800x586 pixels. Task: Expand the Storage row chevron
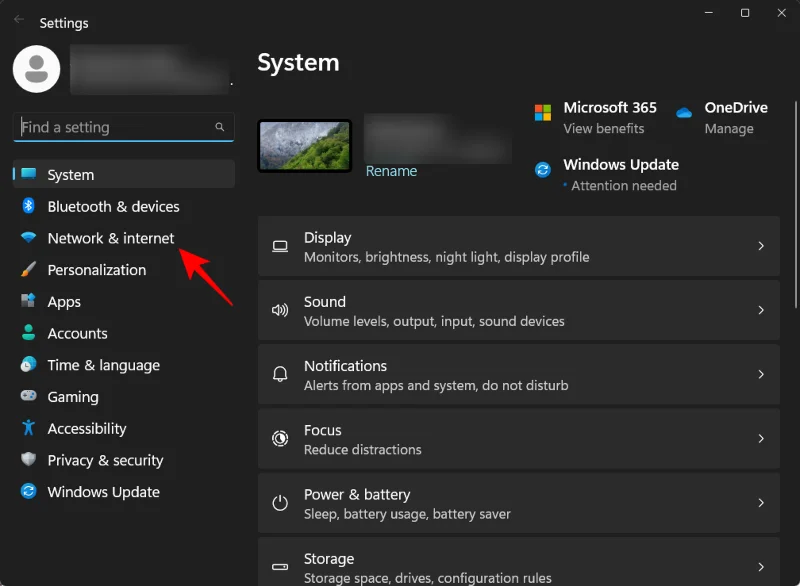click(763, 567)
